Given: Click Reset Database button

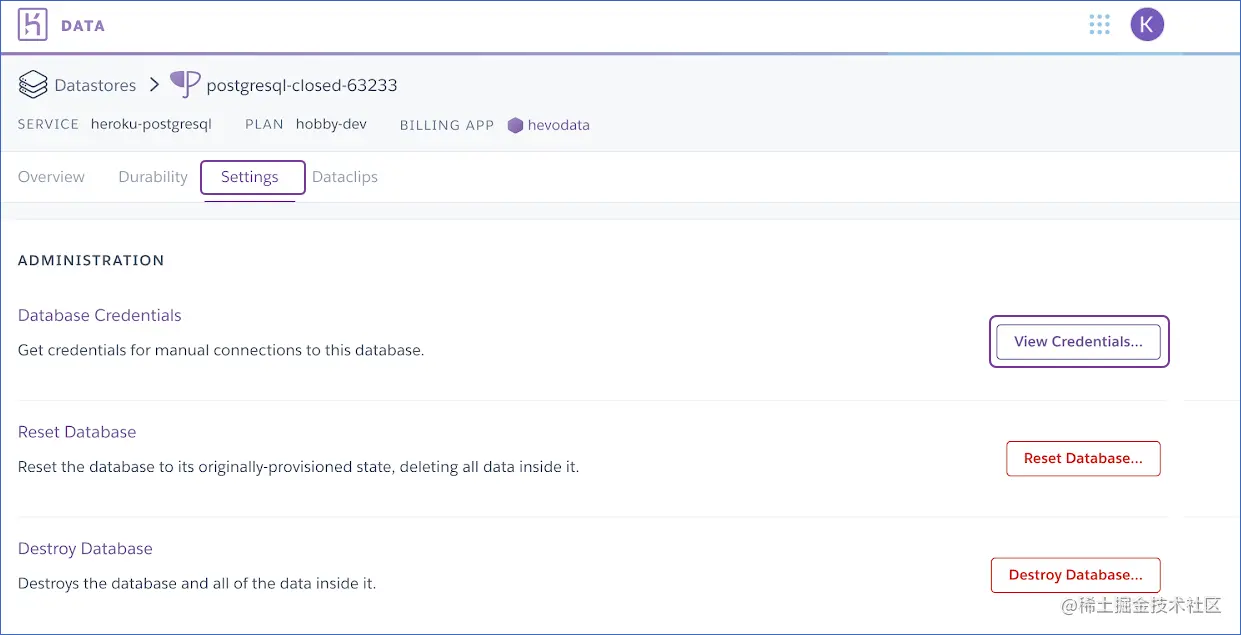Looking at the screenshot, I should pos(1083,458).
